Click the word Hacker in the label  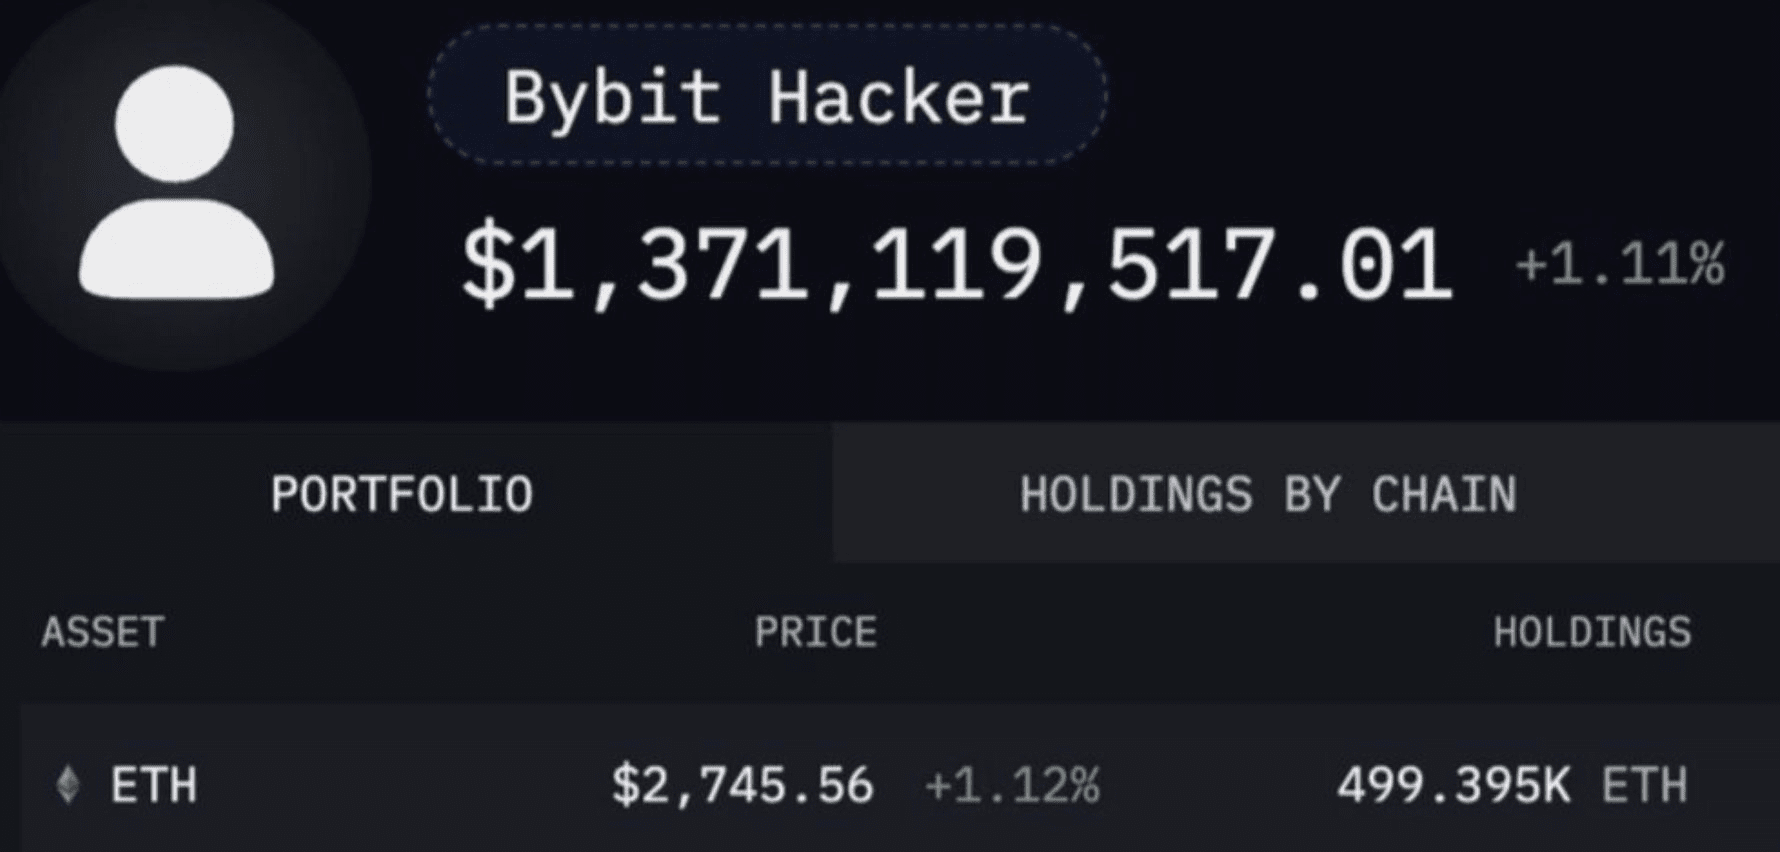(x=898, y=98)
